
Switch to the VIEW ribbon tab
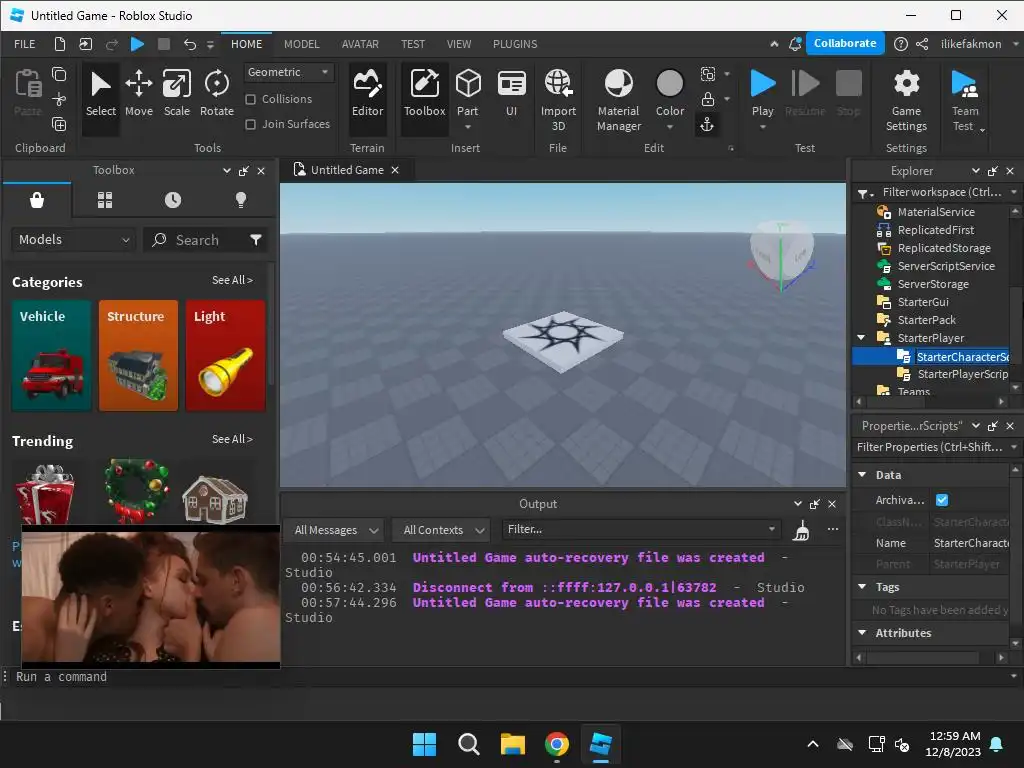tap(458, 44)
